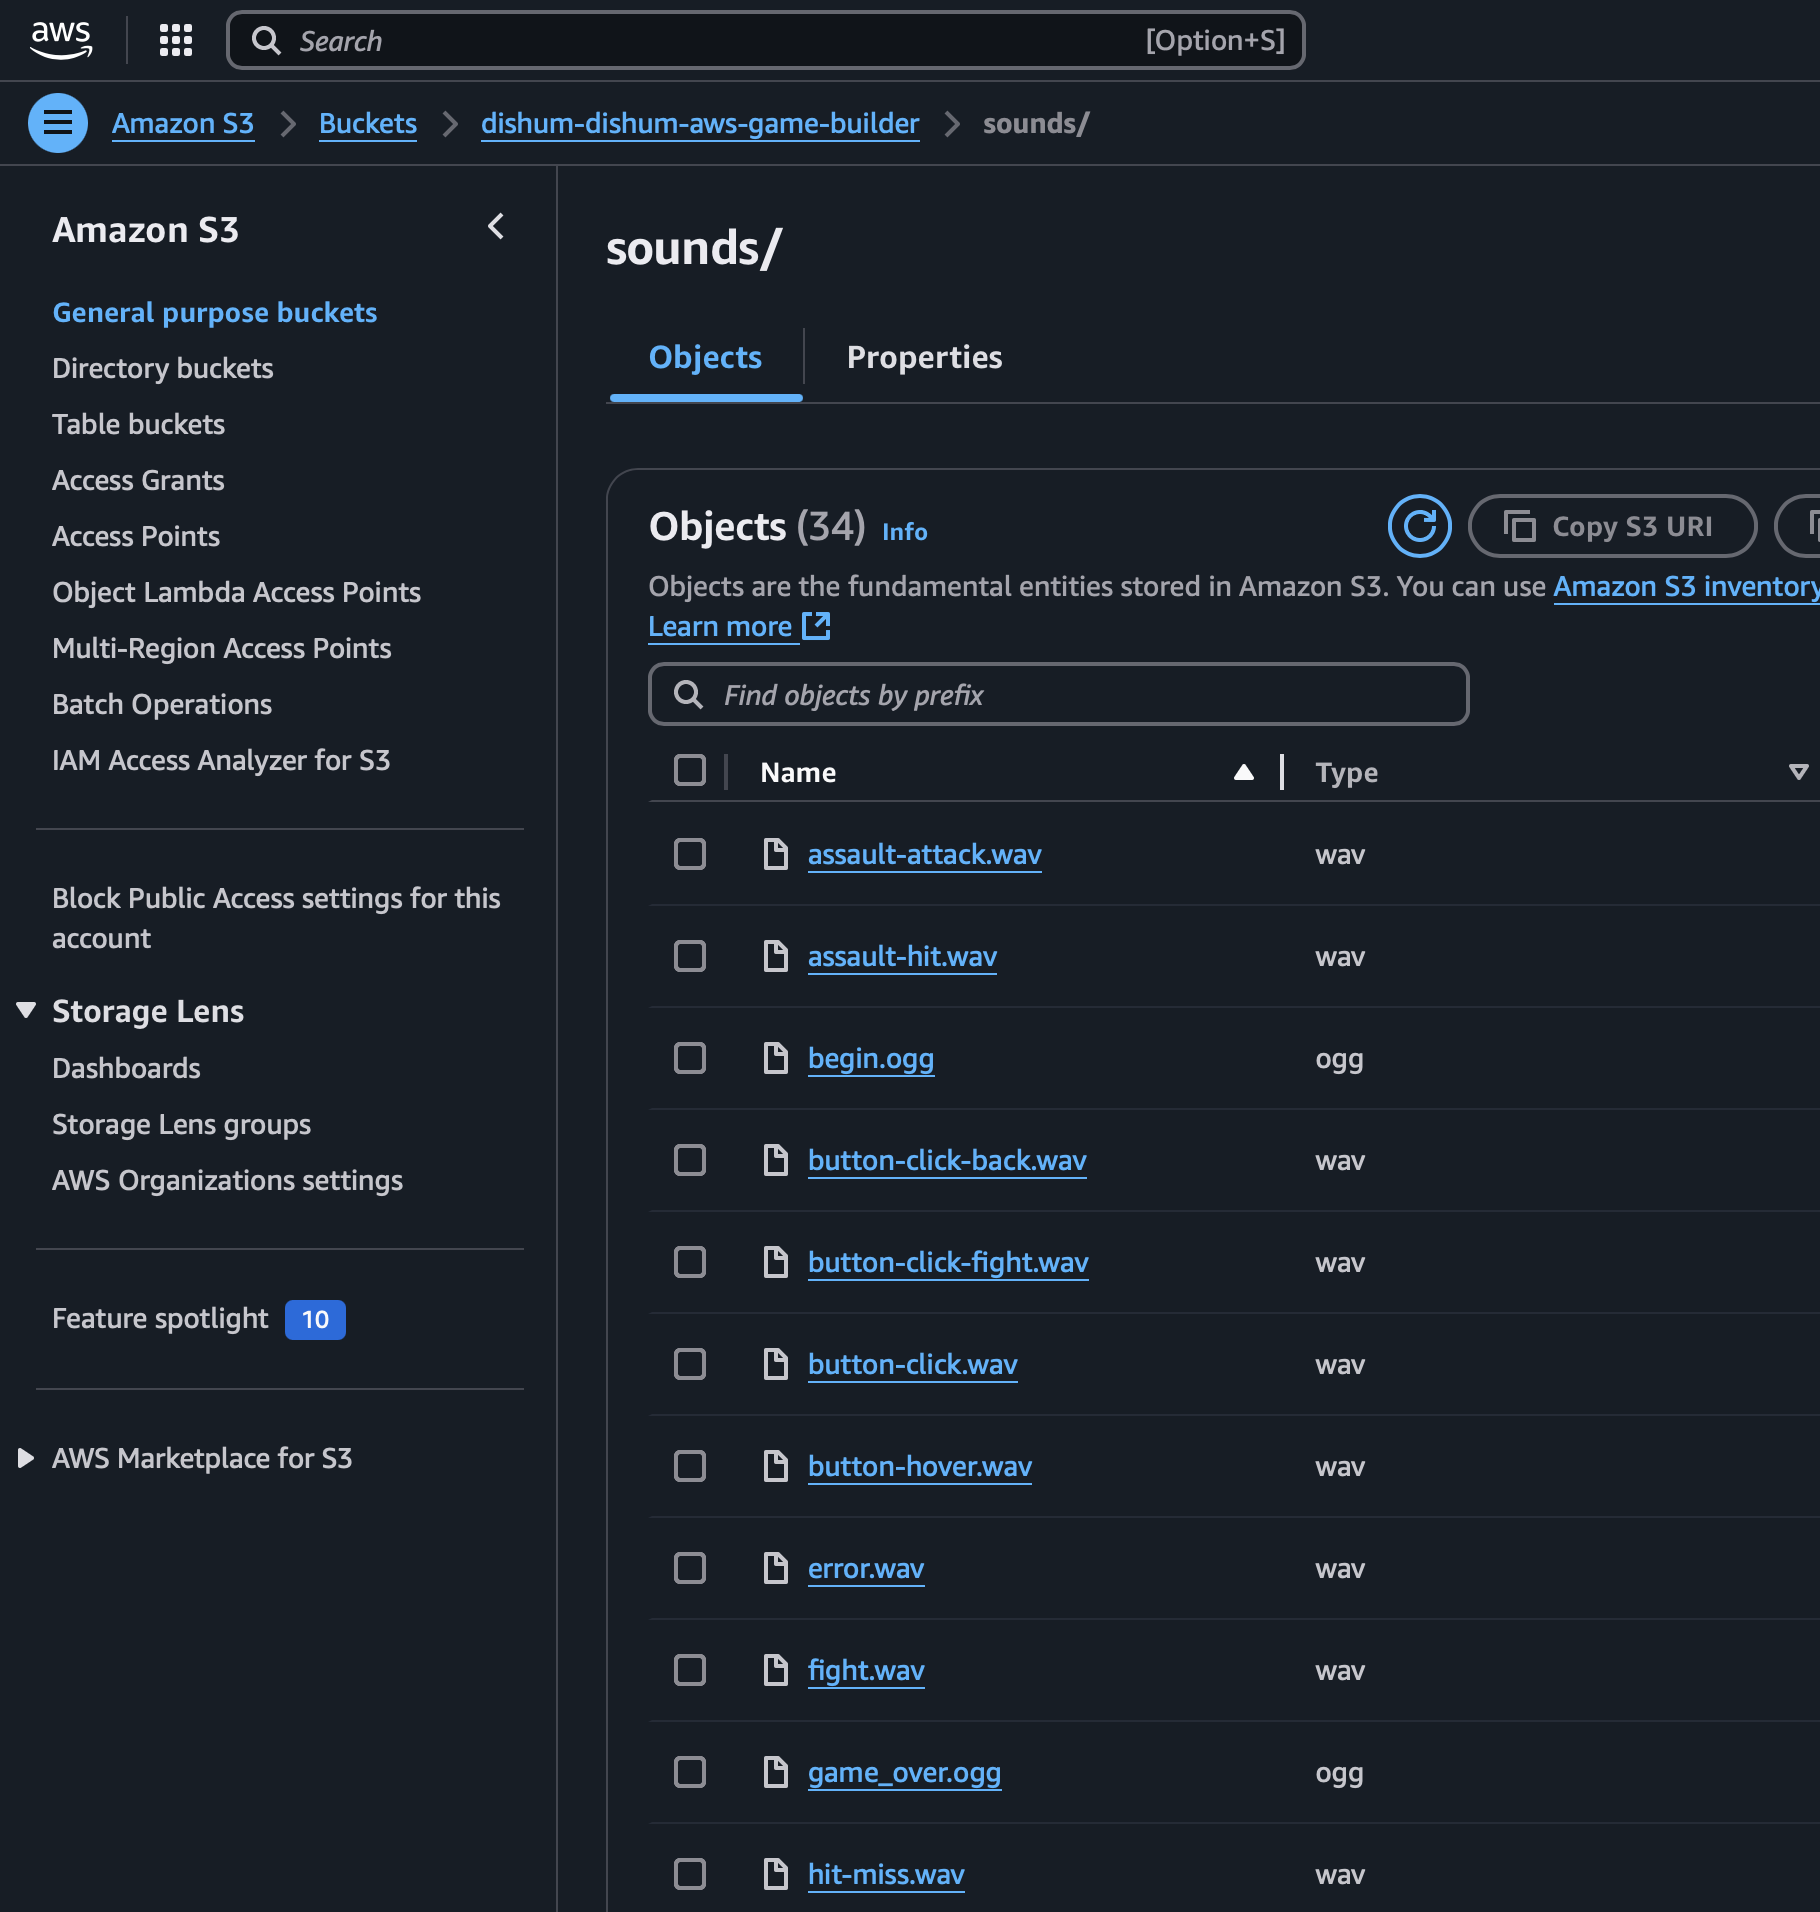Viewport: 1820px width, 1912px height.
Task: Open Table buckets in sidebar
Action: [139, 425]
